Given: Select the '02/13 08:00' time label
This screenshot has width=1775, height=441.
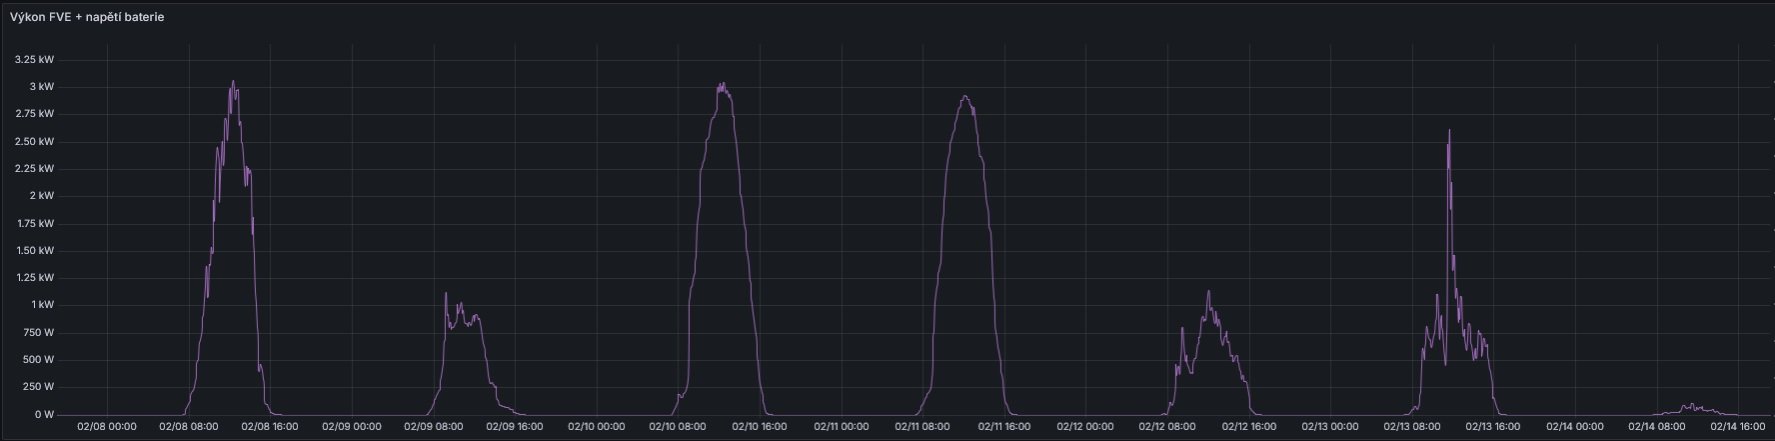Looking at the screenshot, I should tap(1413, 426).
